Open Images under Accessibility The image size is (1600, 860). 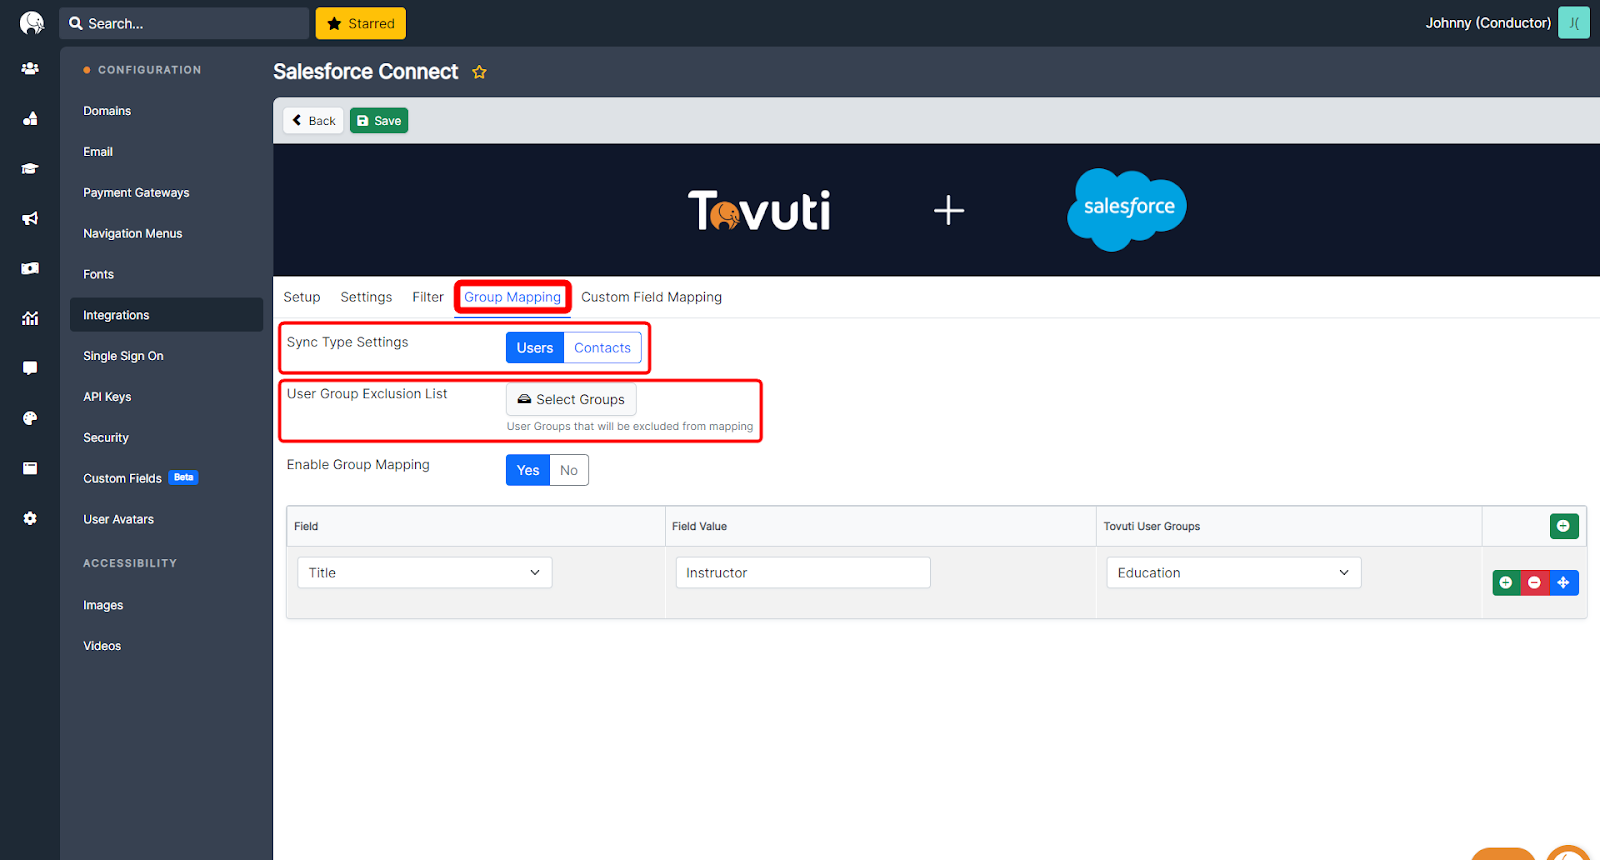click(x=103, y=605)
